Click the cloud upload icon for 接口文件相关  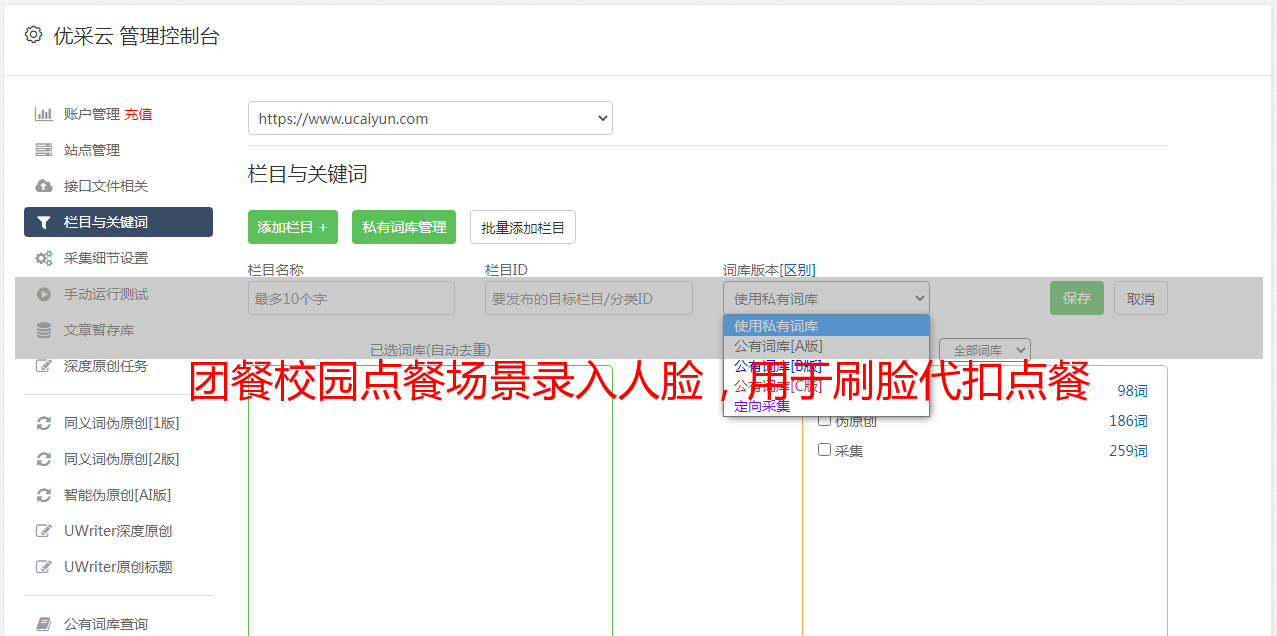coord(43,186)
